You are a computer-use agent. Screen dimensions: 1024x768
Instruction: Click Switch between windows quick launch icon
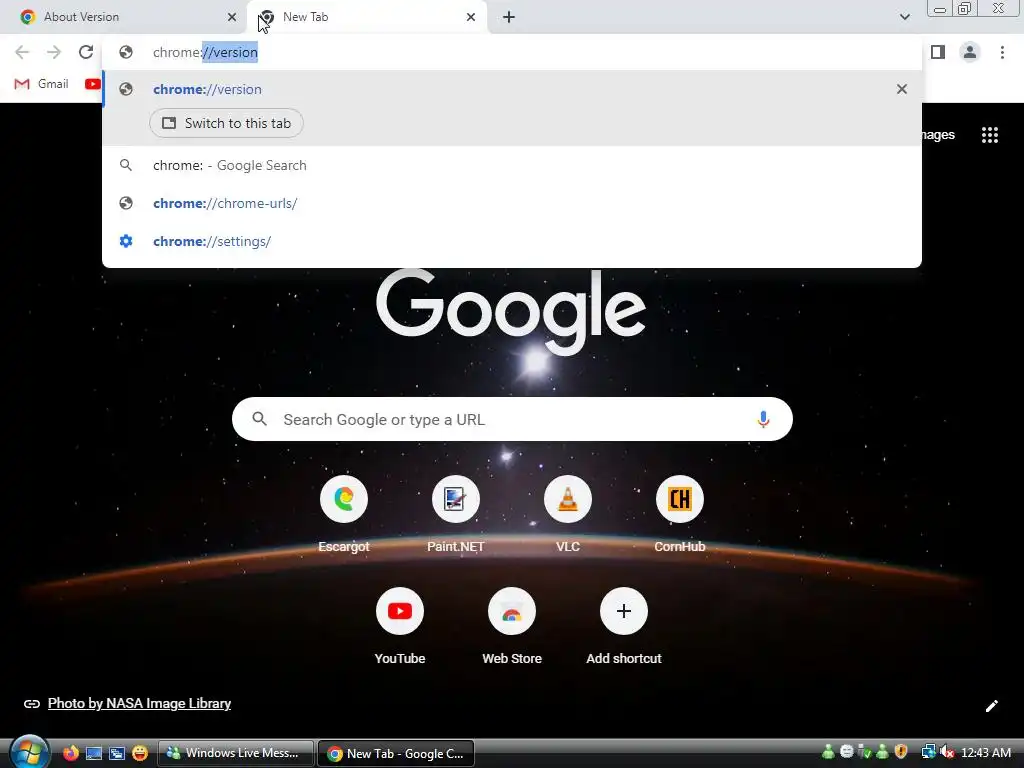117,753
